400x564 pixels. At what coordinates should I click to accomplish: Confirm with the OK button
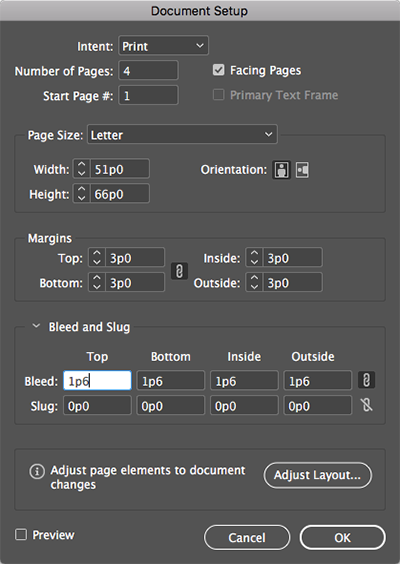tap(342, 538)
